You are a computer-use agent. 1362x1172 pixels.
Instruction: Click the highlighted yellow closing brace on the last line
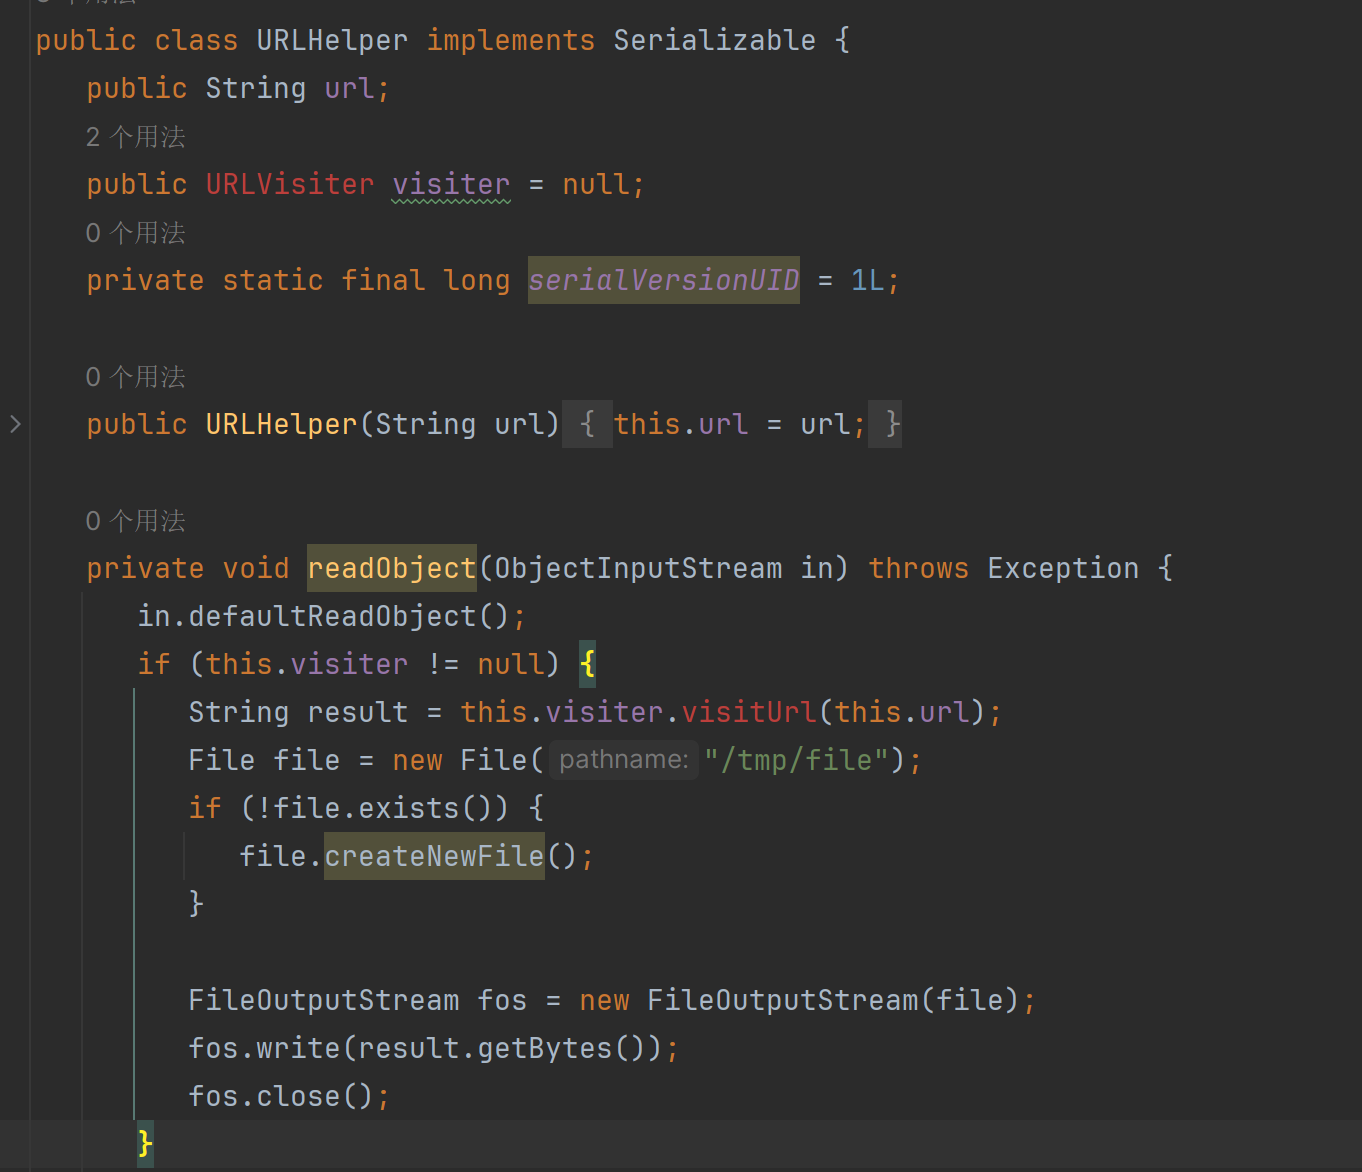coord(145,1143)
